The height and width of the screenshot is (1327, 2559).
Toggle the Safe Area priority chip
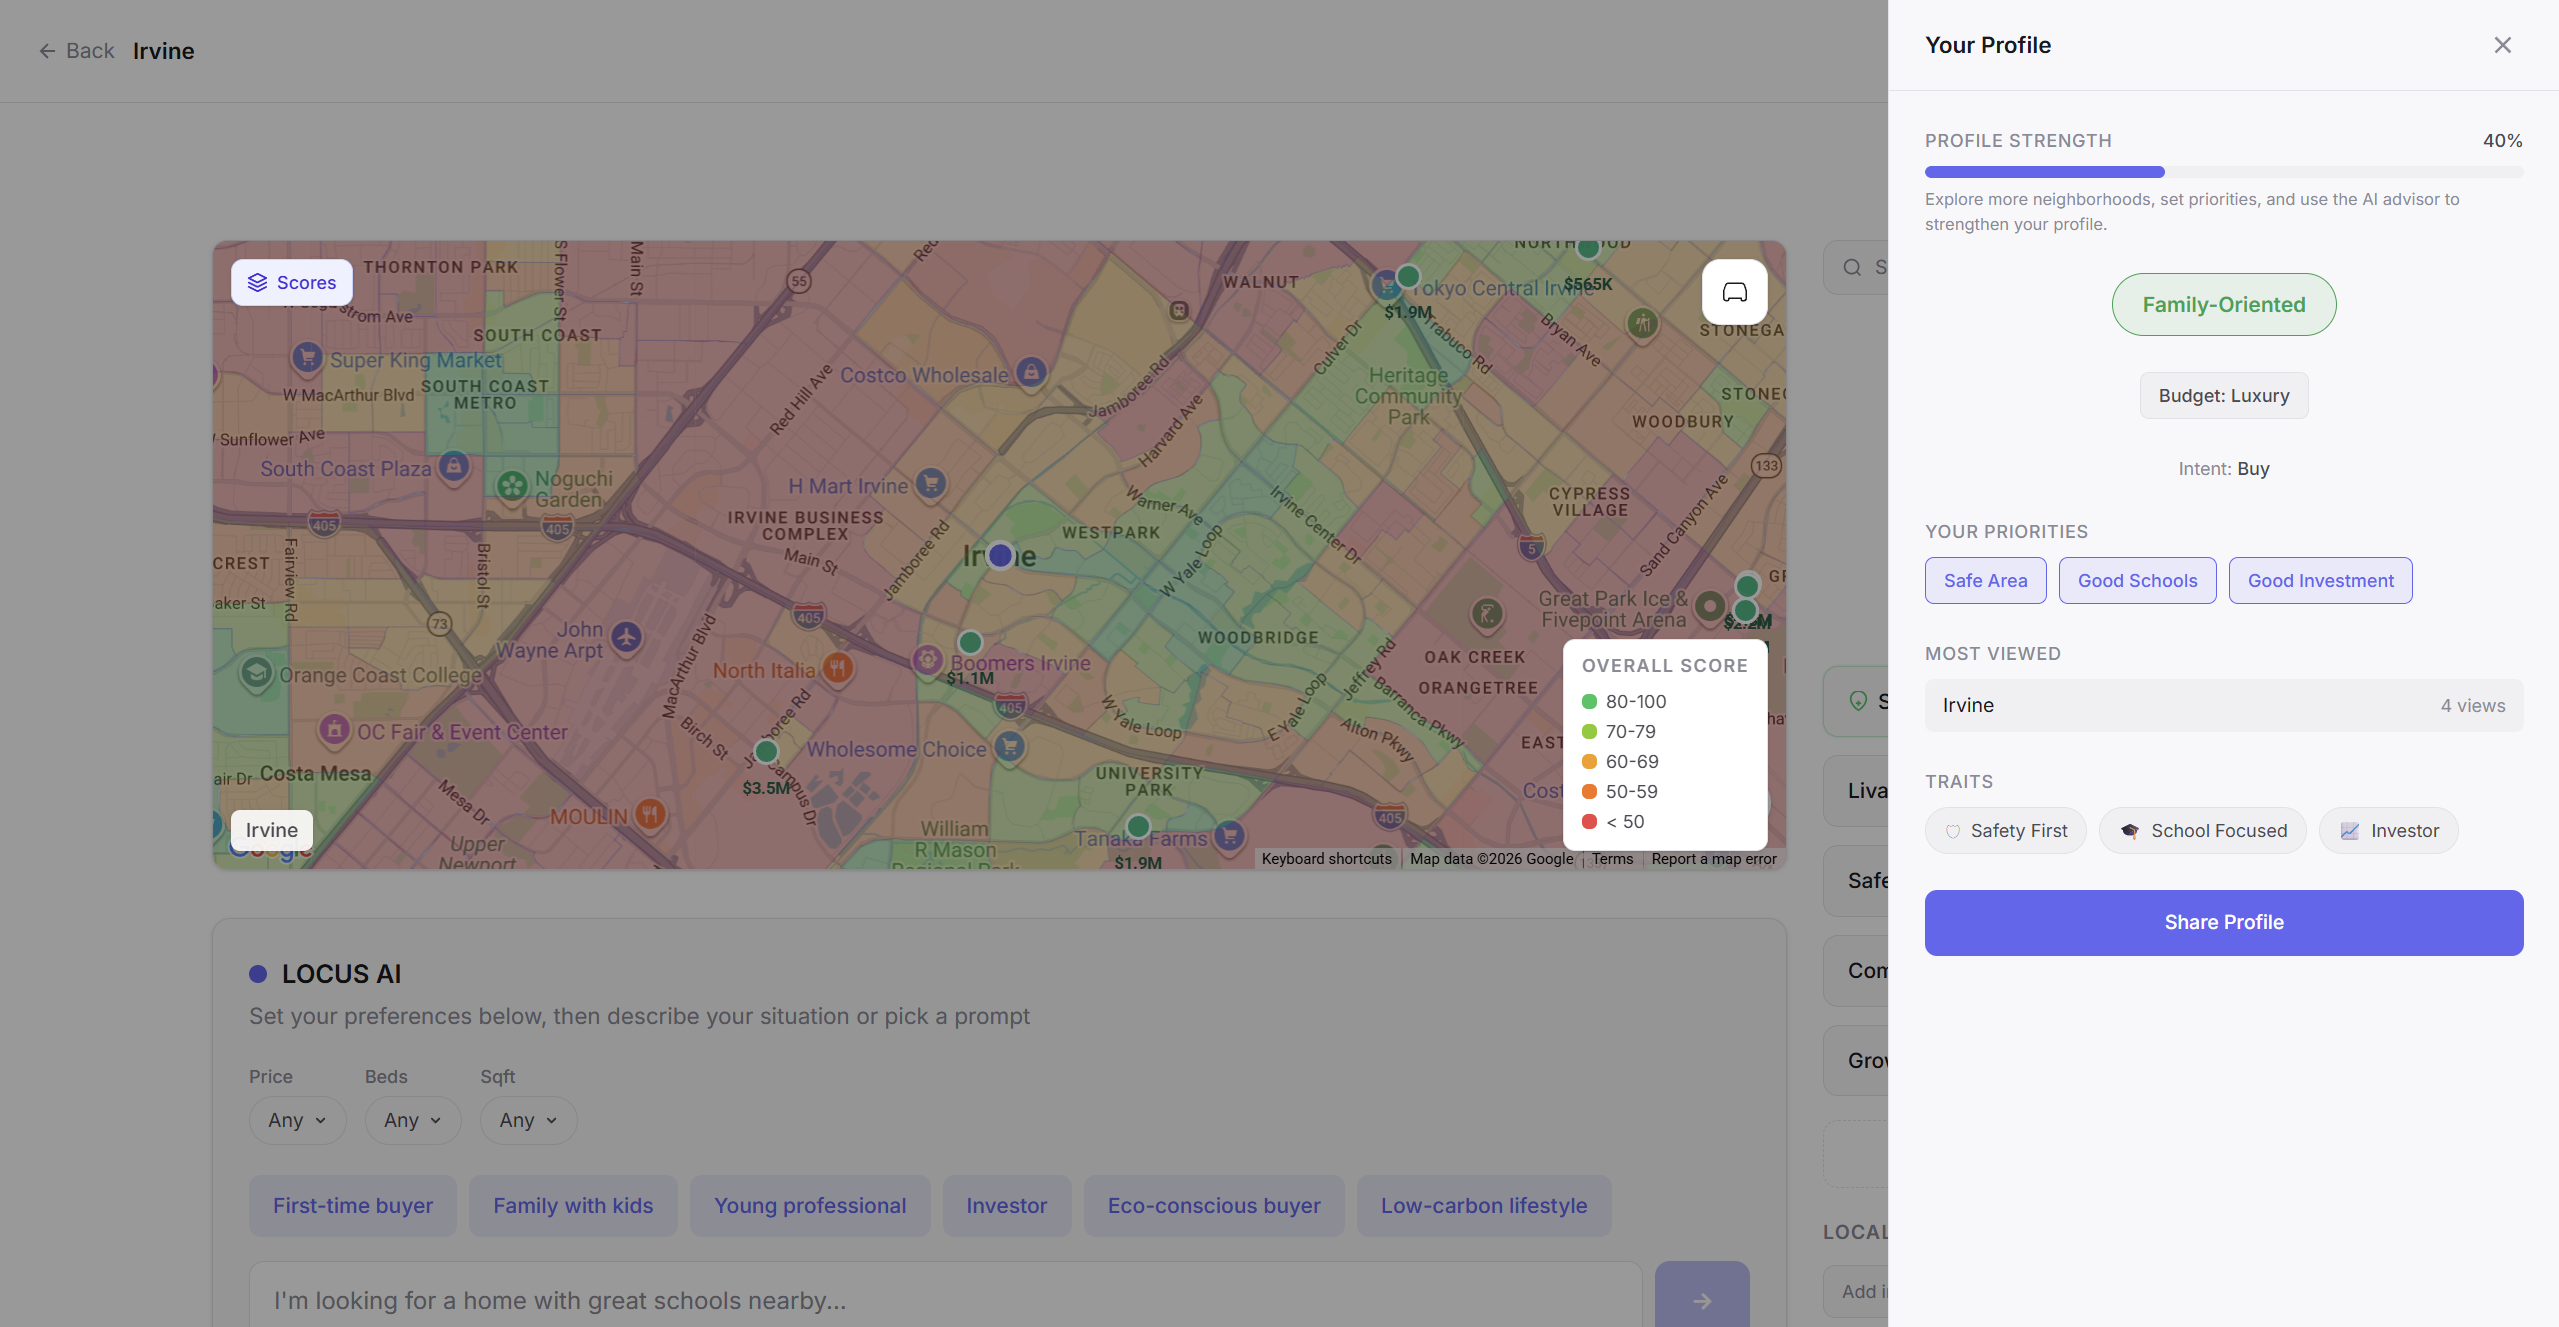pos(1985,581)
